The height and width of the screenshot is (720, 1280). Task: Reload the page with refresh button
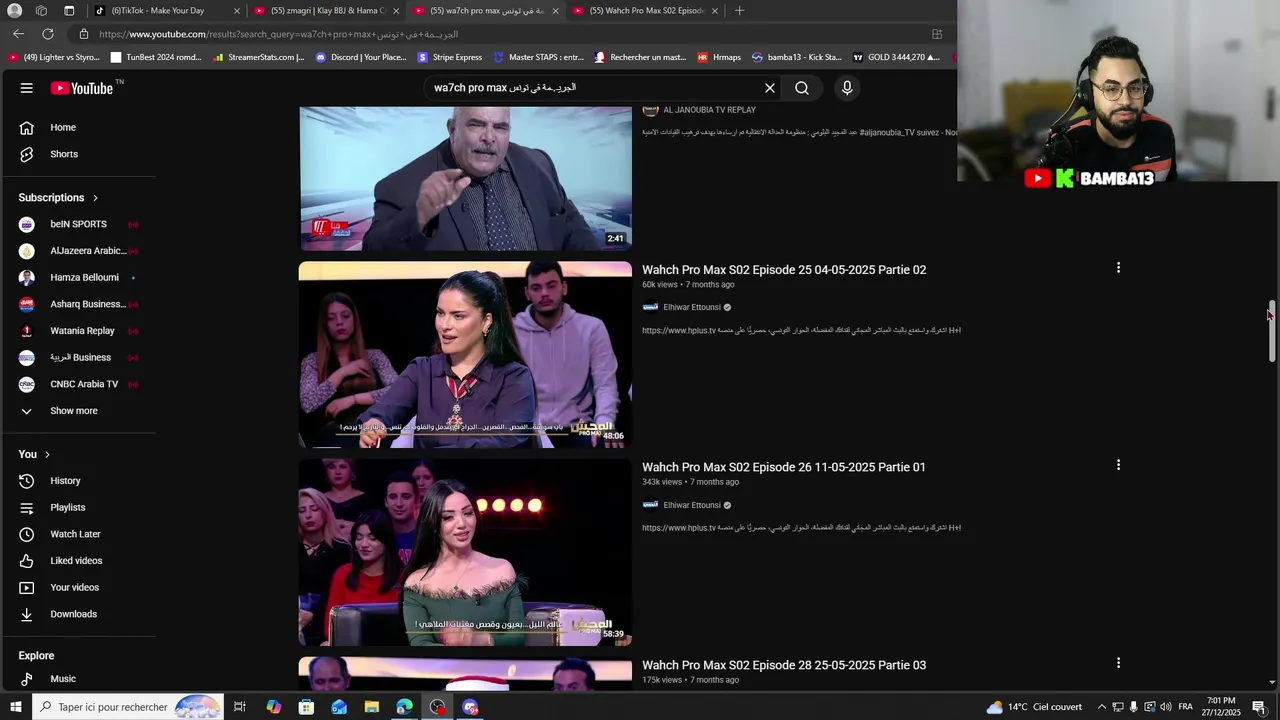(47, 34)
